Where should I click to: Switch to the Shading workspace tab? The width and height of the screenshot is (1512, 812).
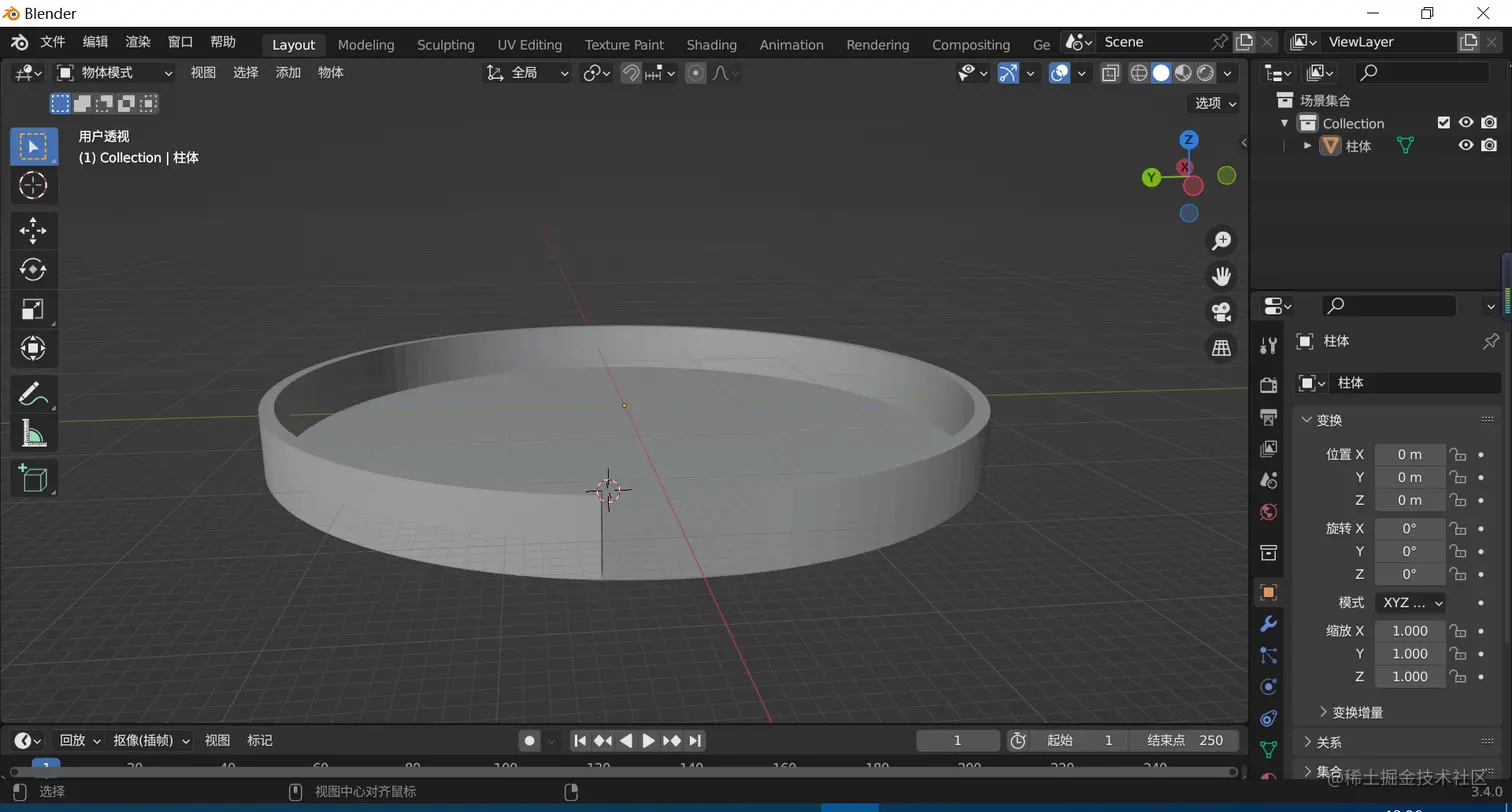pyautogui.click(x=712, y=44)
